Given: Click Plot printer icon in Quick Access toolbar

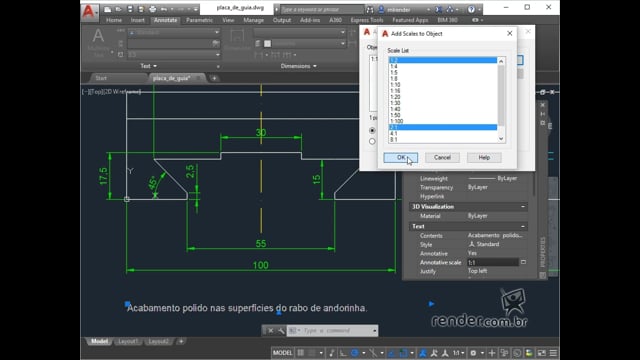Looking at the screenshot, I should (152, 9).
